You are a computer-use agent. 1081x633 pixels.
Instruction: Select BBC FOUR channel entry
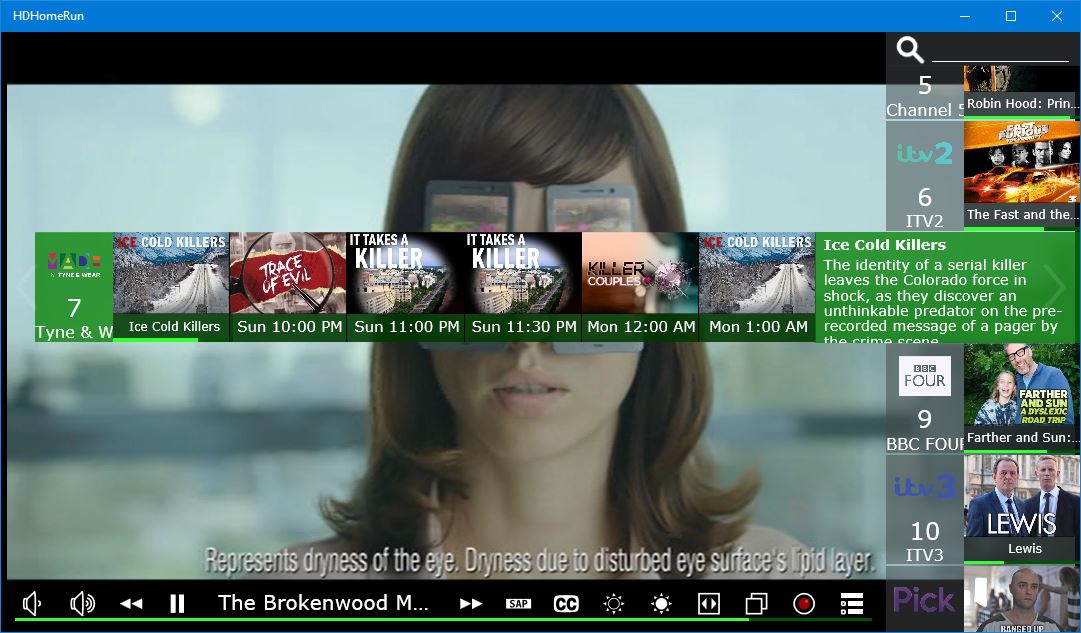pyautogui.click(x=924, y=400)
